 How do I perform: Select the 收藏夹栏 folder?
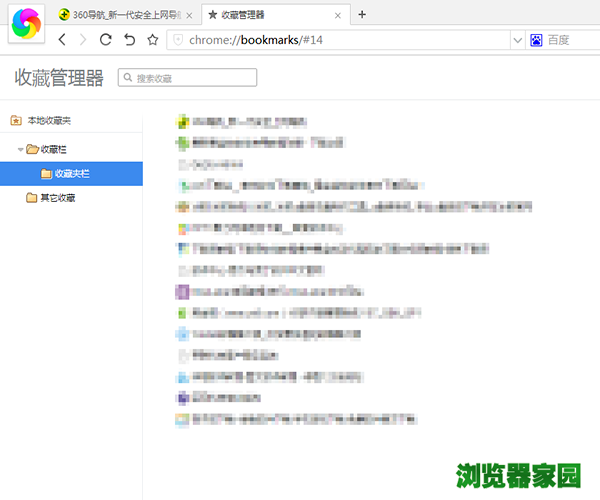point(73,173)
